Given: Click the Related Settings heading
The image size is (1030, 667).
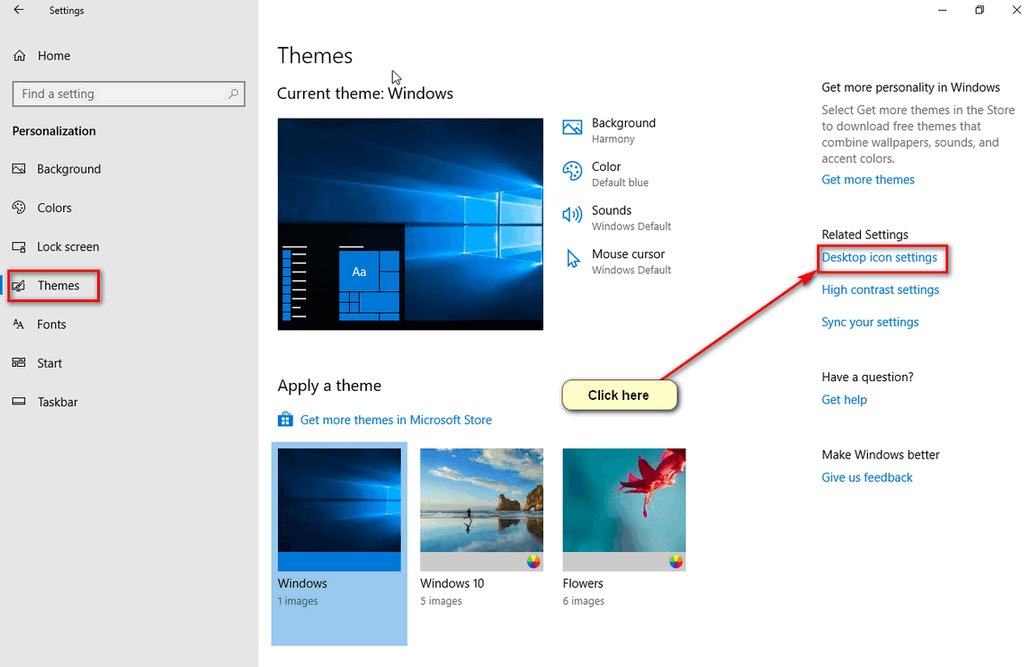Looking at the screenshot, I should click(x=864, y=235).
